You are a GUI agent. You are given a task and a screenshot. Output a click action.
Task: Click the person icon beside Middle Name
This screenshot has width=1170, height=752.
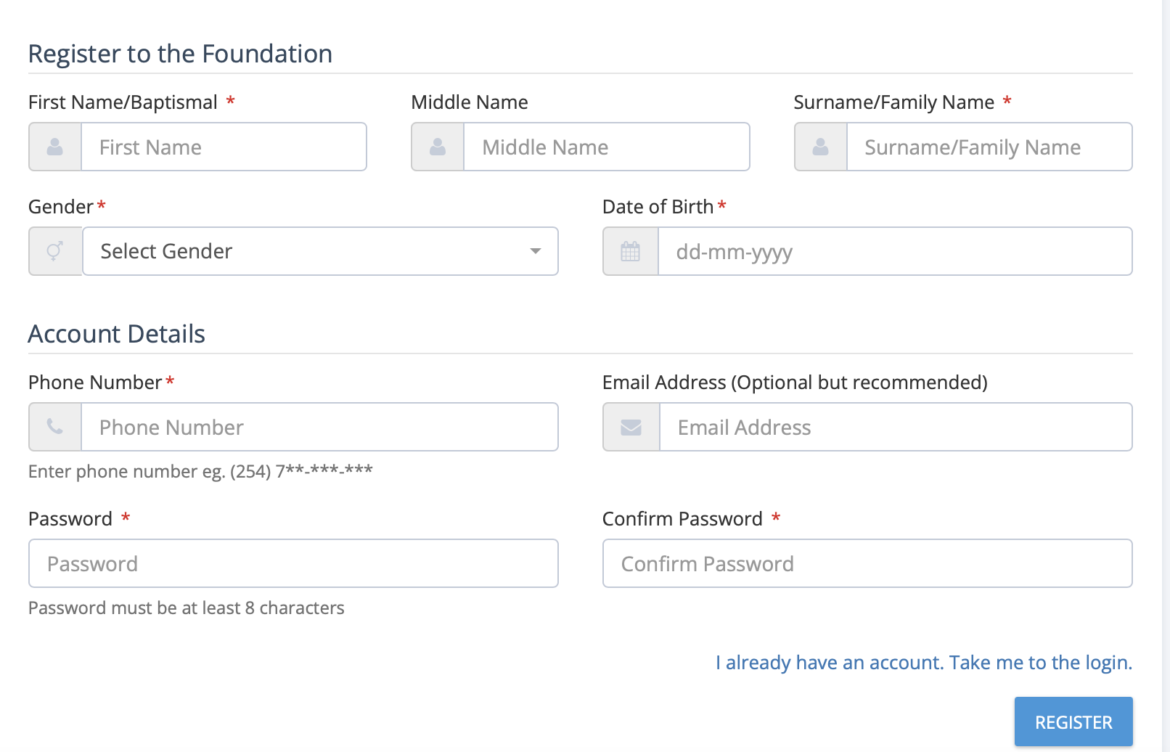pos(438,147)
